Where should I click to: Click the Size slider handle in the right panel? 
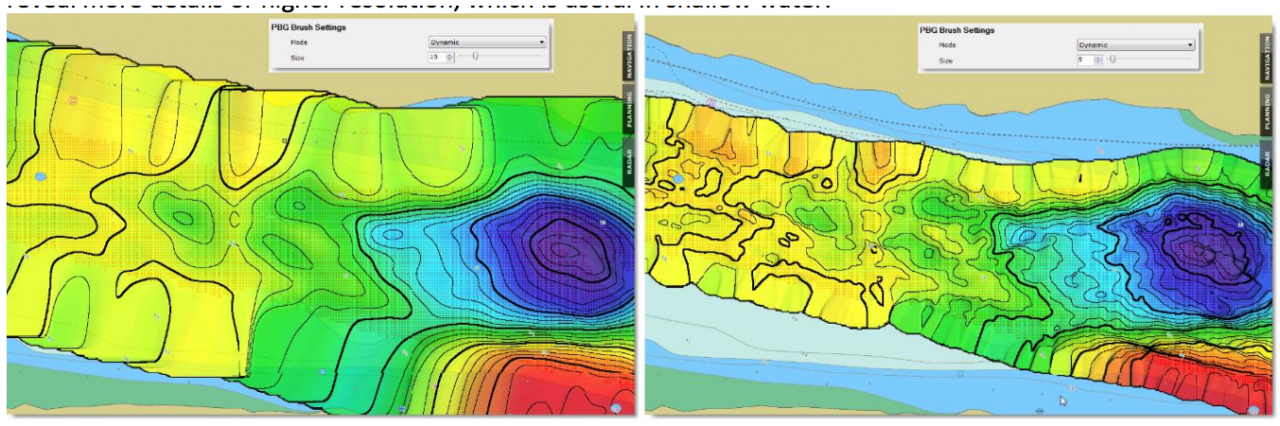1113,59
